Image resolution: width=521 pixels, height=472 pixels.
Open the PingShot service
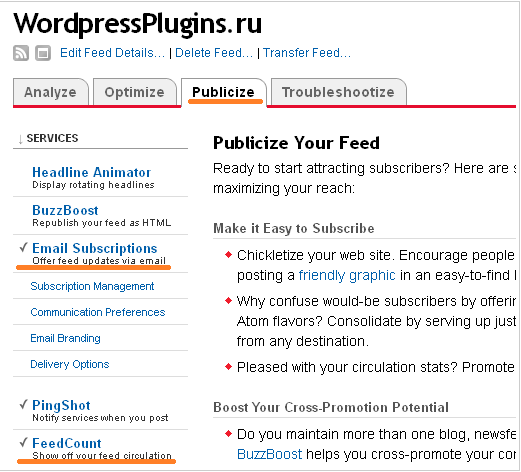click(x=61, y=405)
